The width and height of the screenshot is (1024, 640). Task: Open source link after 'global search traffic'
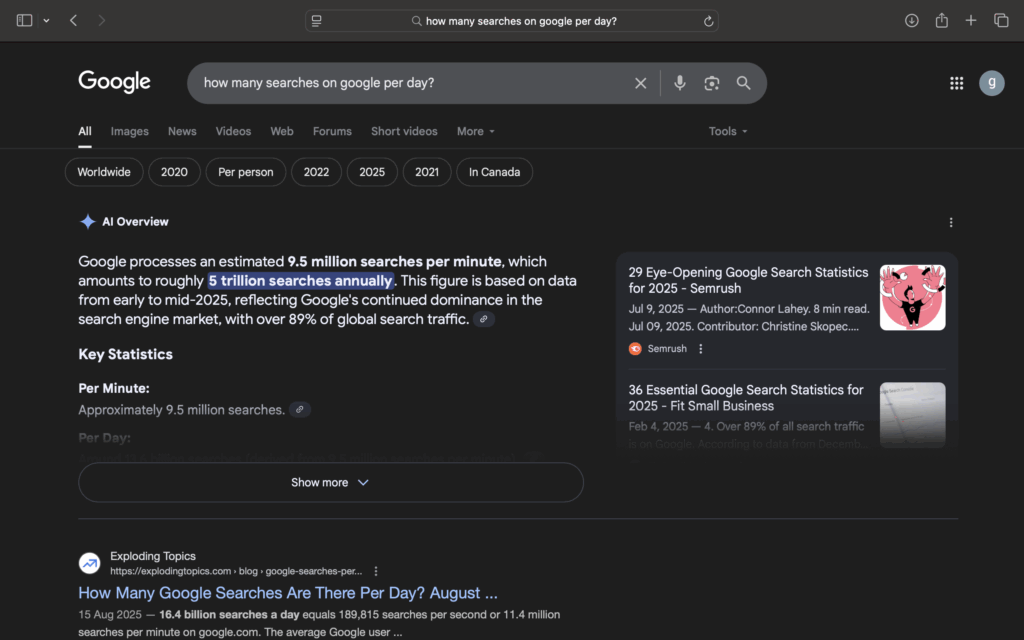(x=483, y=319)
